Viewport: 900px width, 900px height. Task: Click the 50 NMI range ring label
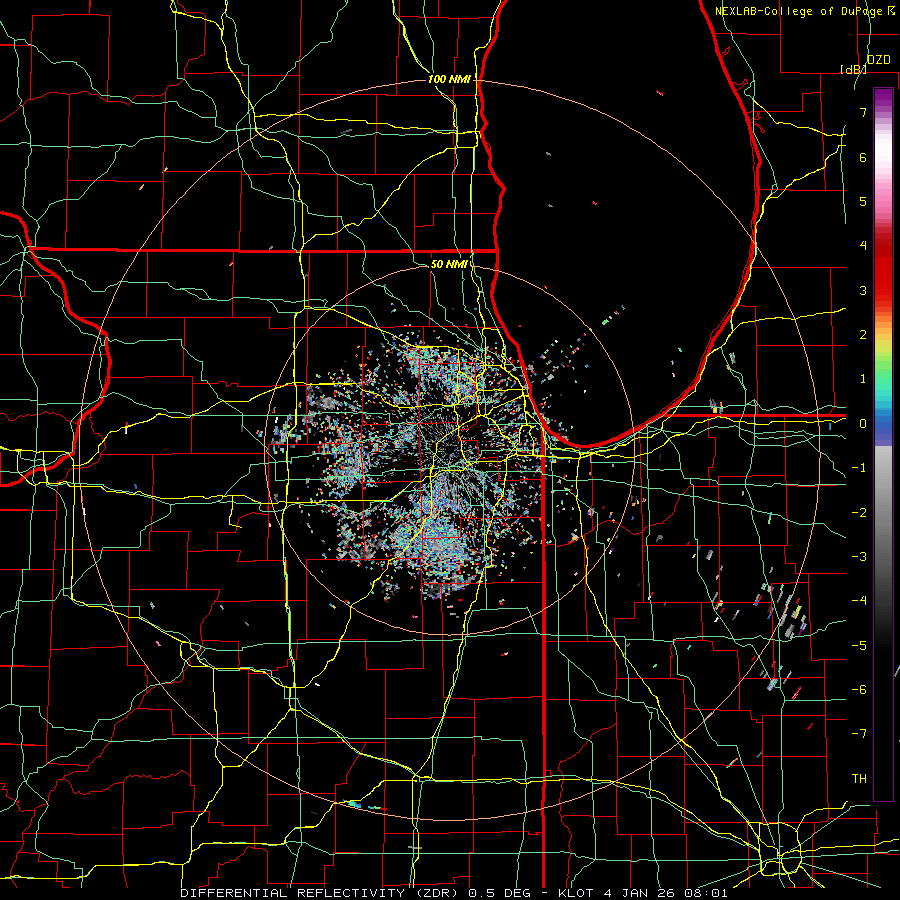pyautogui.click(x=449, y=264)
